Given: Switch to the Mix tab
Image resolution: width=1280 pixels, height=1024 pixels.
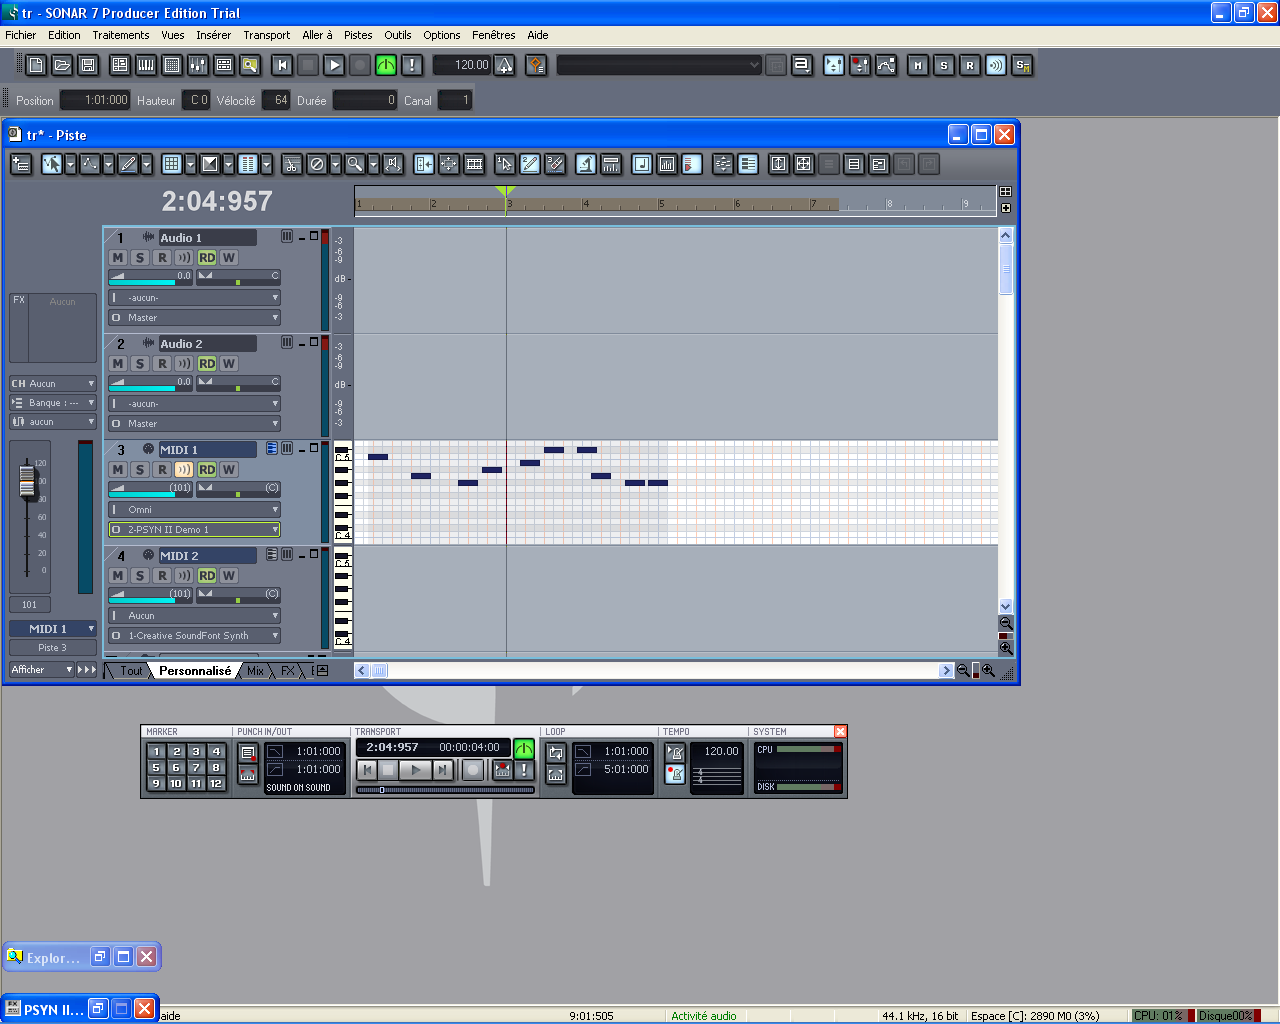Looking at the screenshot, I should tap(255, 671).
